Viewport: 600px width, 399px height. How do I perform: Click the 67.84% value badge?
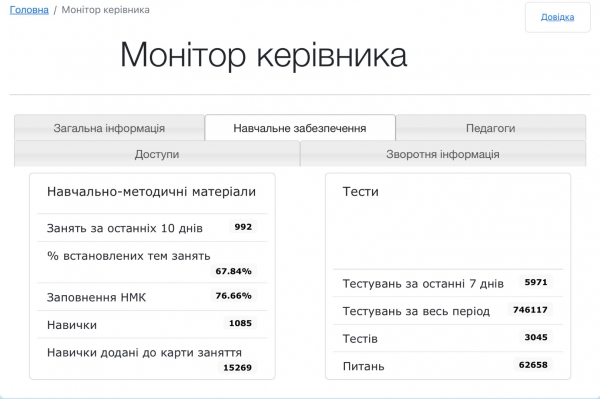pos(233,271)
